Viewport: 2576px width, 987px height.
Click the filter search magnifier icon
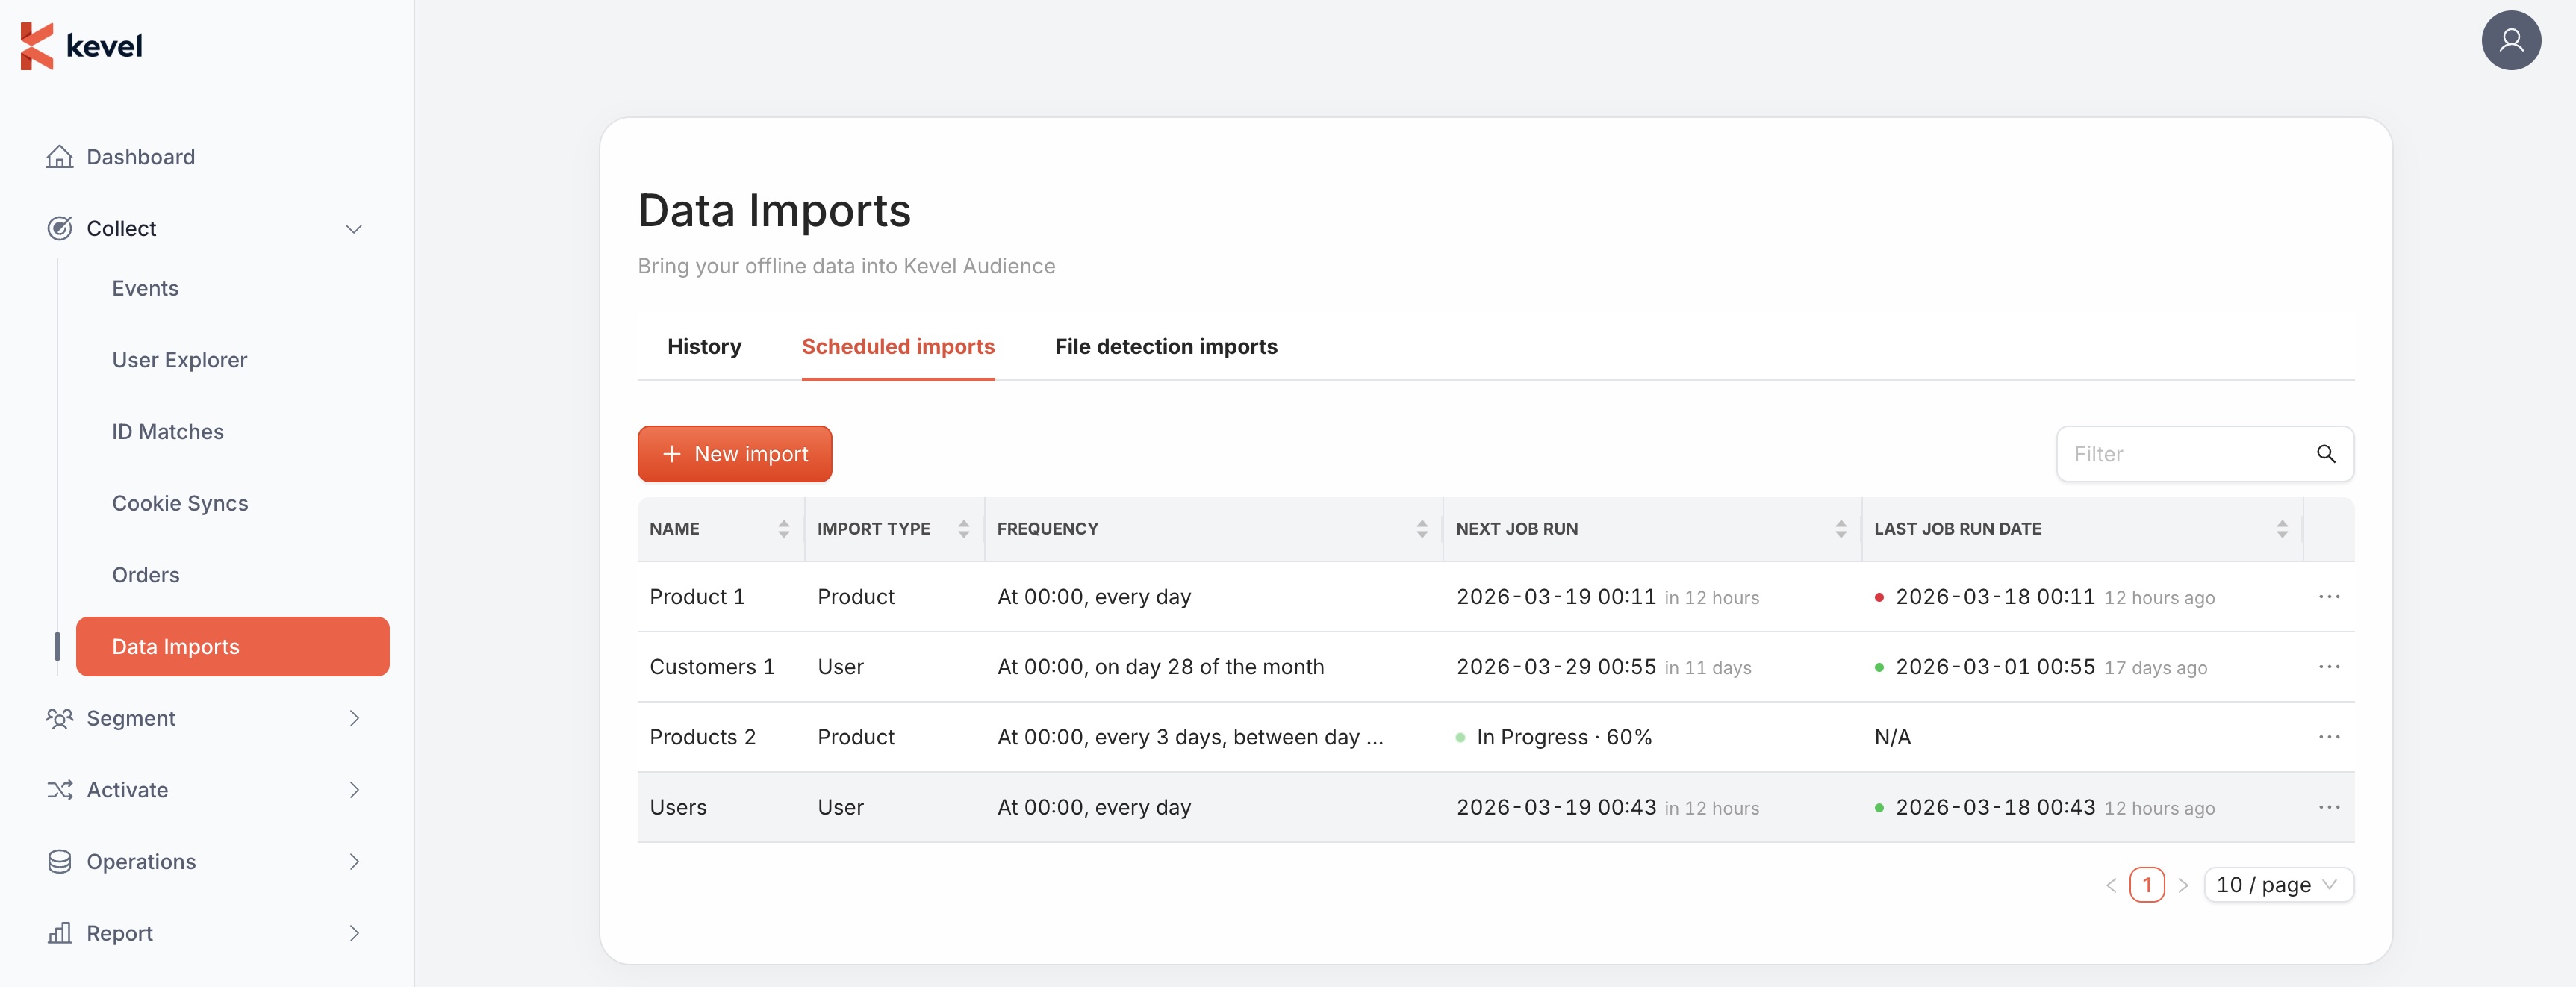pyautogui.click(x=2326, y=454)
